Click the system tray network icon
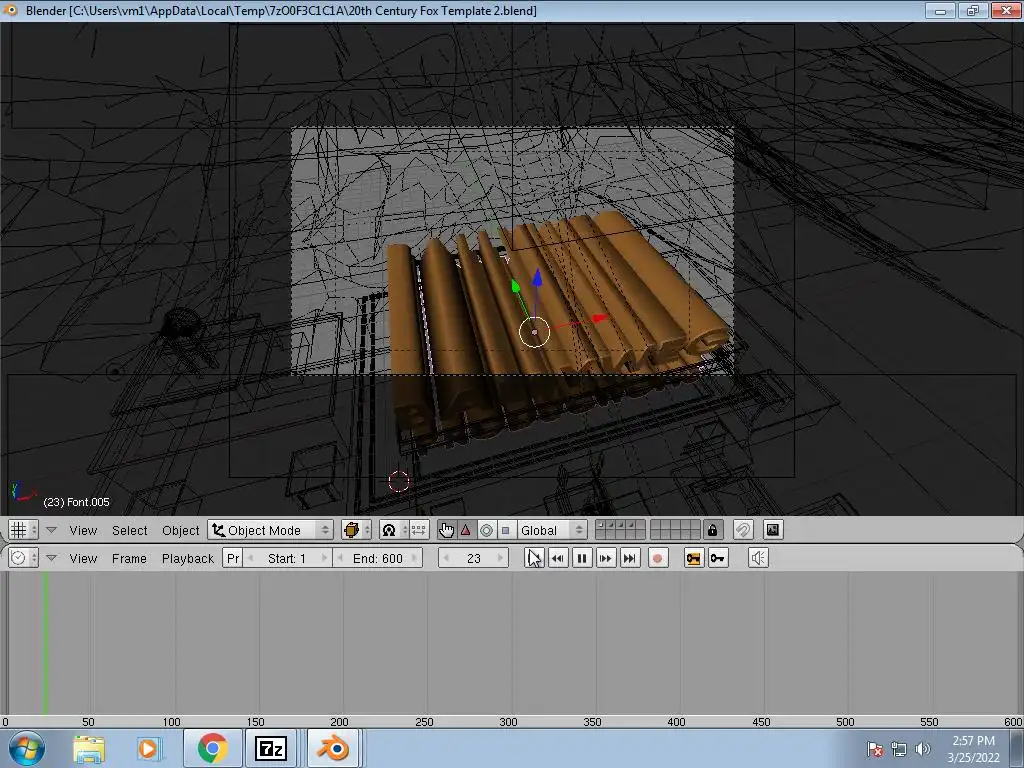 coord(899,749)
